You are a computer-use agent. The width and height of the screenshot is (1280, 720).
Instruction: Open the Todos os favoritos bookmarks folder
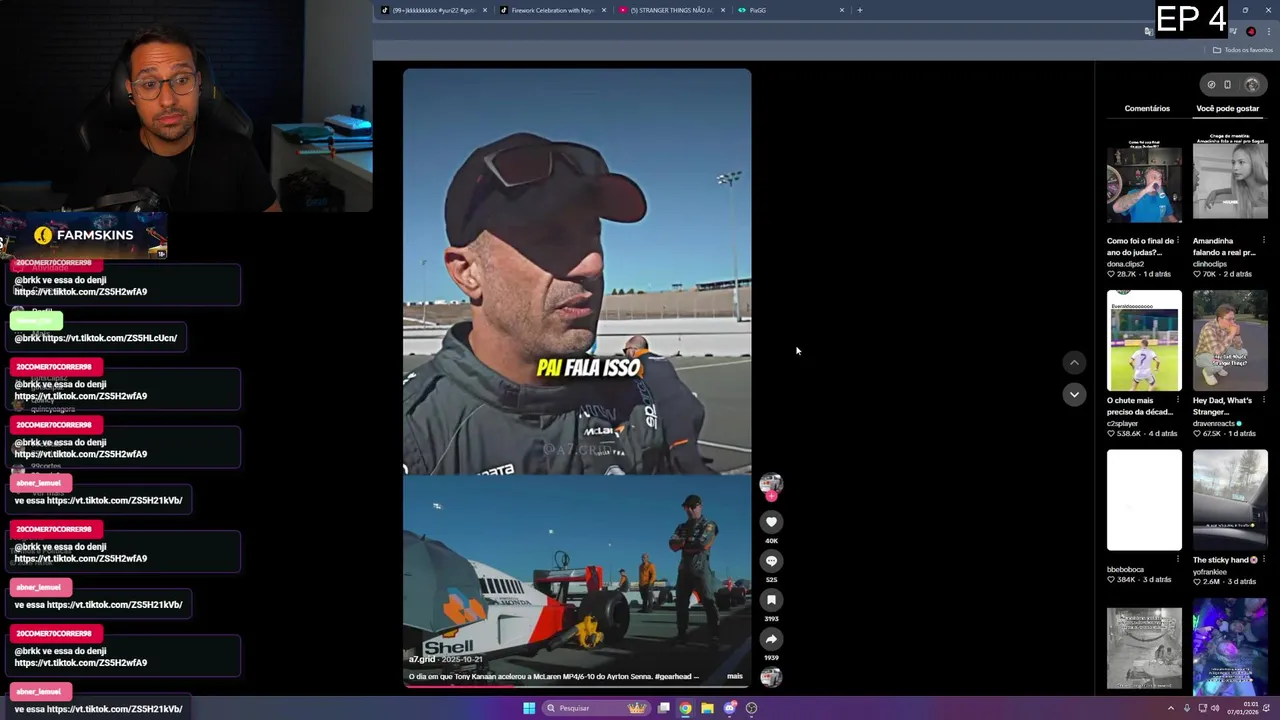[x=1243, y=50]
